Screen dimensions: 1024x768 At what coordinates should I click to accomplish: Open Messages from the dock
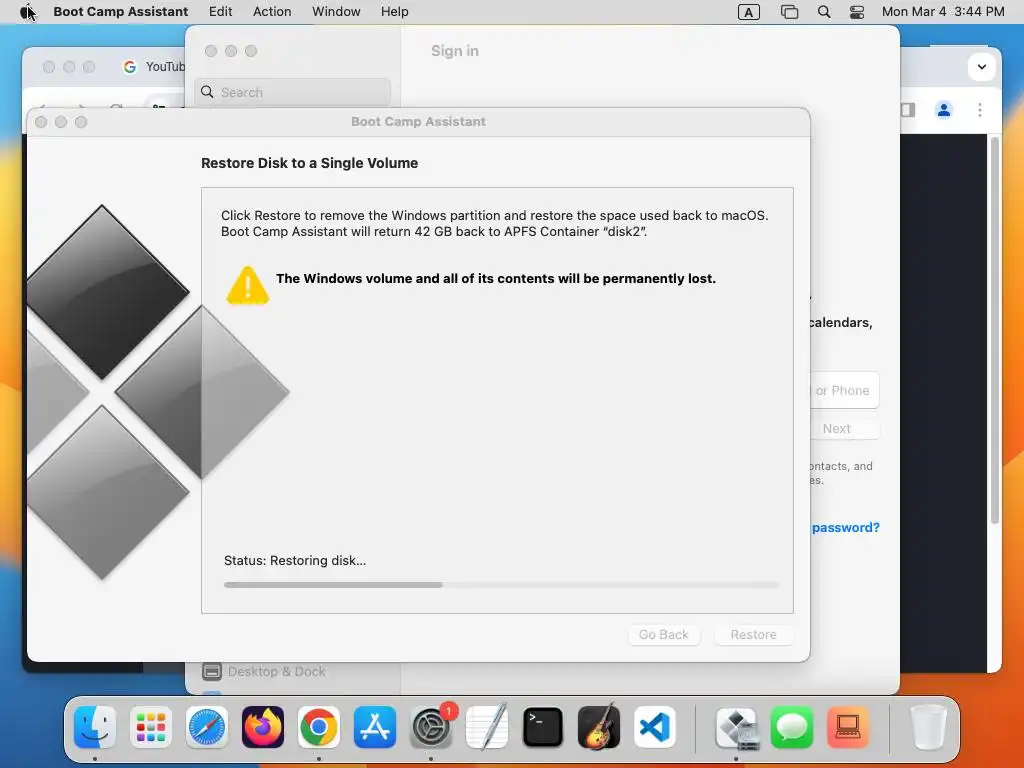coord(792,727)
